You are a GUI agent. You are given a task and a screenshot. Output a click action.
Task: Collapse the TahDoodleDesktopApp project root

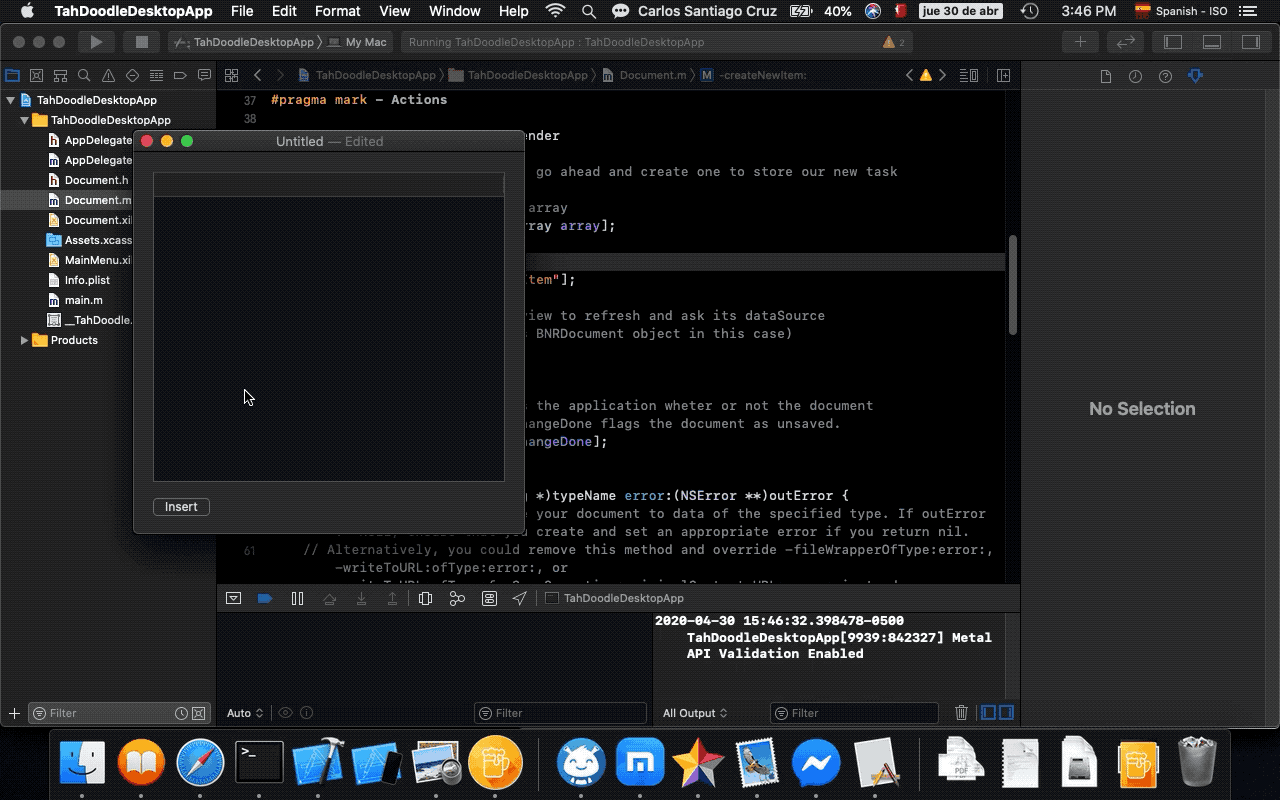(x=11, y=100)
